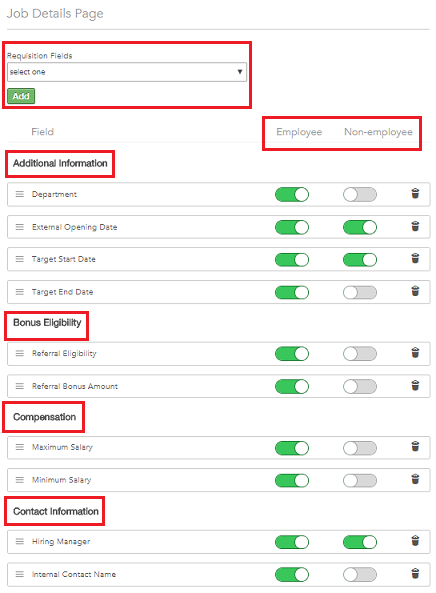This screenshot has width=436, height=593.
Task: Click the Target End Date label
Action: point(62,292)
